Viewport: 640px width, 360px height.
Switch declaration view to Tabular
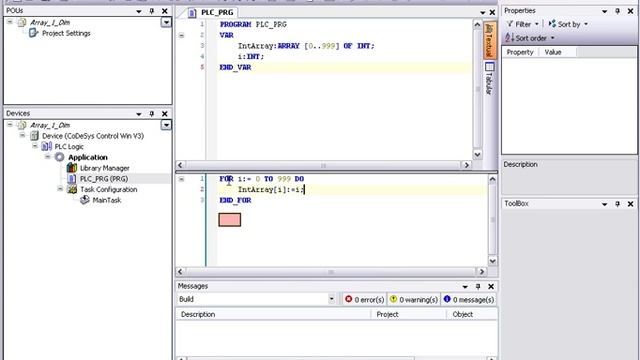click(490, 78)
